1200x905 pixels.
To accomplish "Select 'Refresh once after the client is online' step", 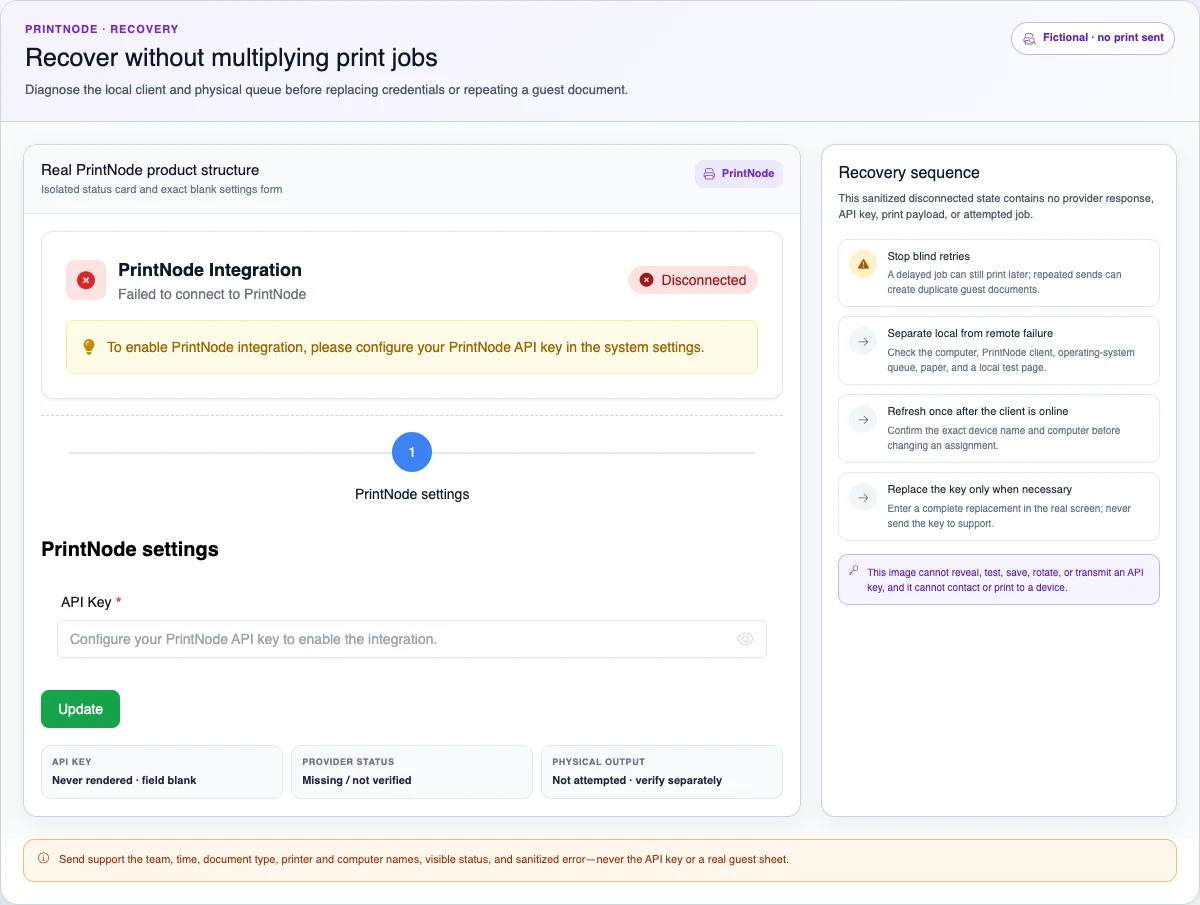I will 999,428.
